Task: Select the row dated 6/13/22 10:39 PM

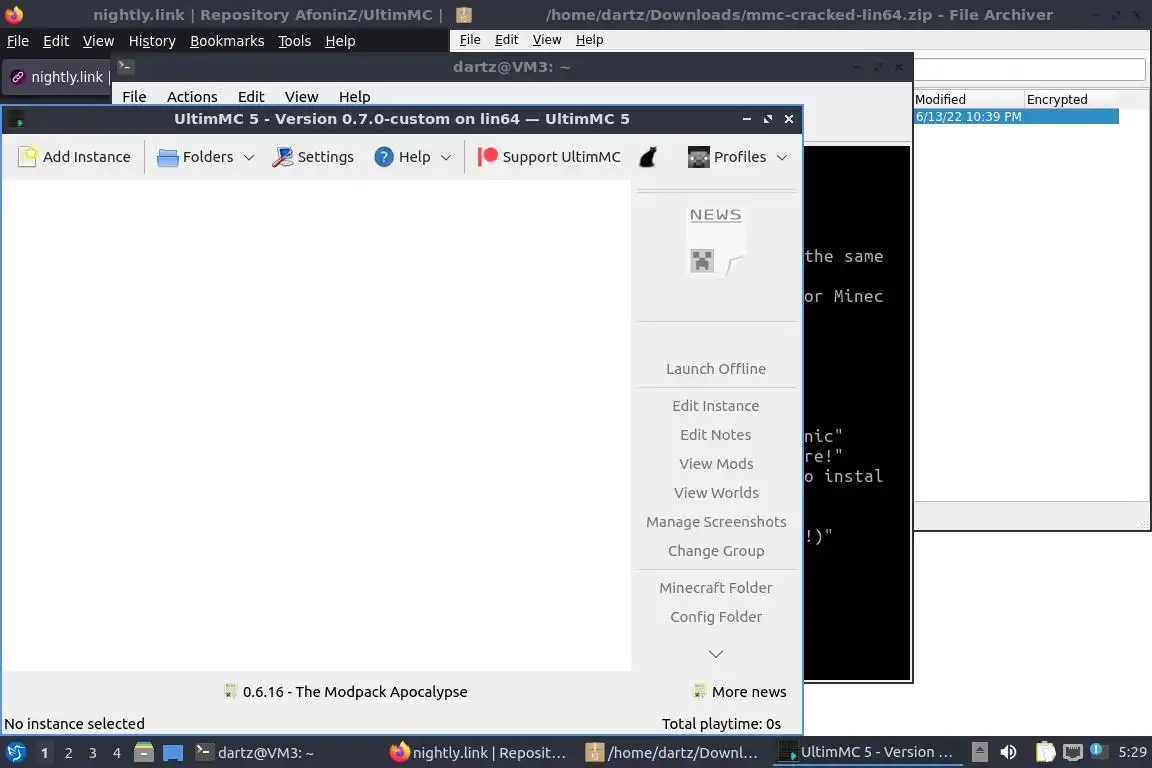Action: [x=1016, y=116]
